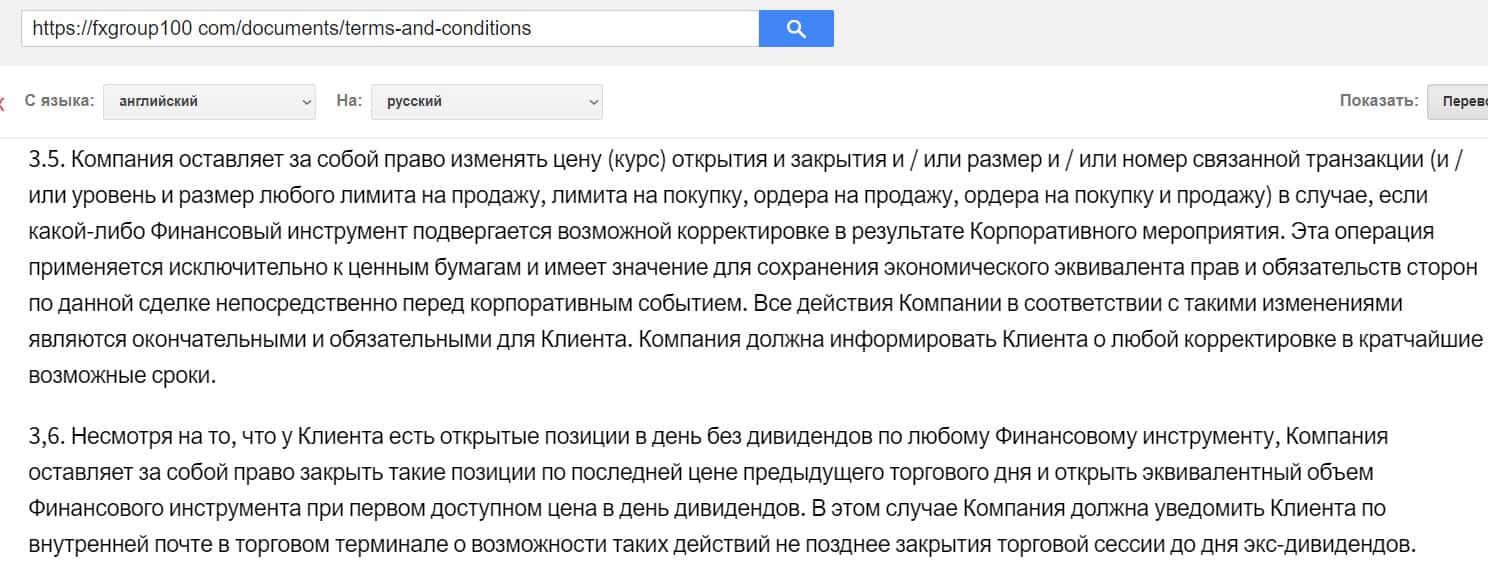
Task: Click the "3.5." clause number
Action: [x=46, y=159]
